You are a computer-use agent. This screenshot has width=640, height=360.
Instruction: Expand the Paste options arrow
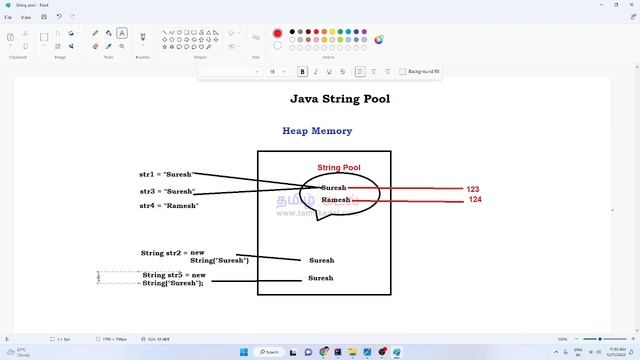click(11, 46)
